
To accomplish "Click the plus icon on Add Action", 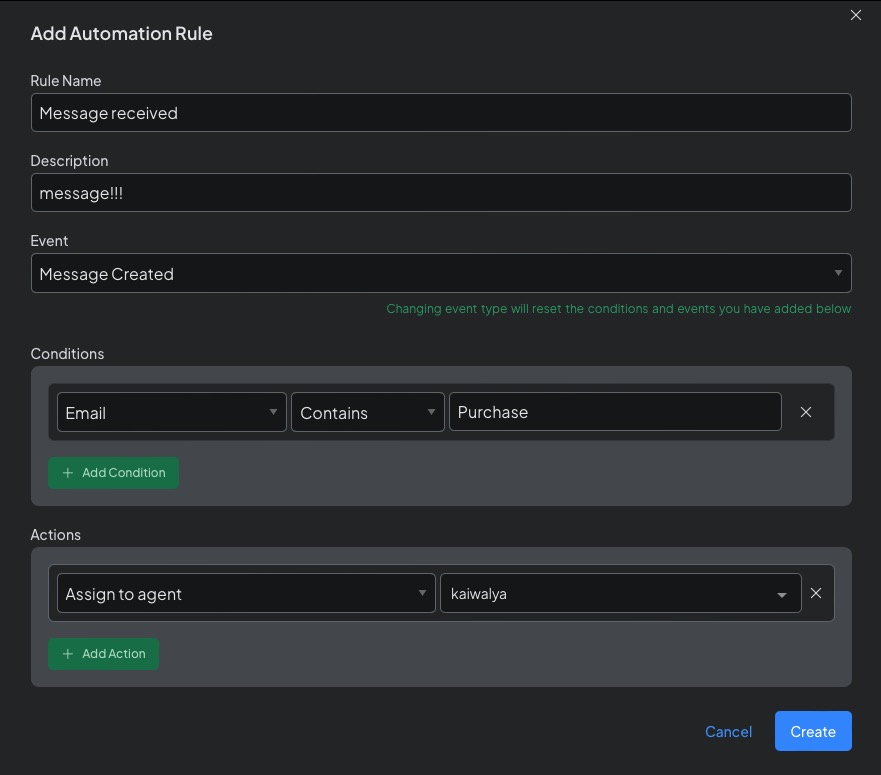I will click(x=68, y=653).
